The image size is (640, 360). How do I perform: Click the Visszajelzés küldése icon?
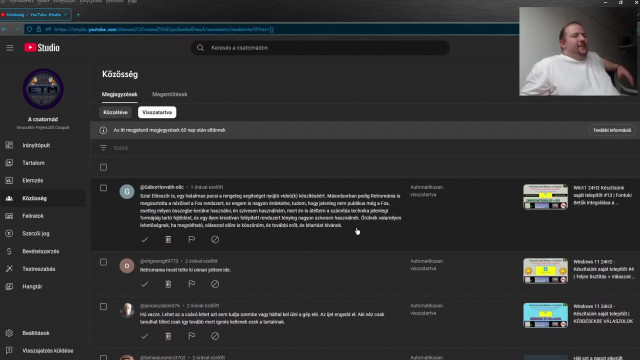click(x=9, y=351)
